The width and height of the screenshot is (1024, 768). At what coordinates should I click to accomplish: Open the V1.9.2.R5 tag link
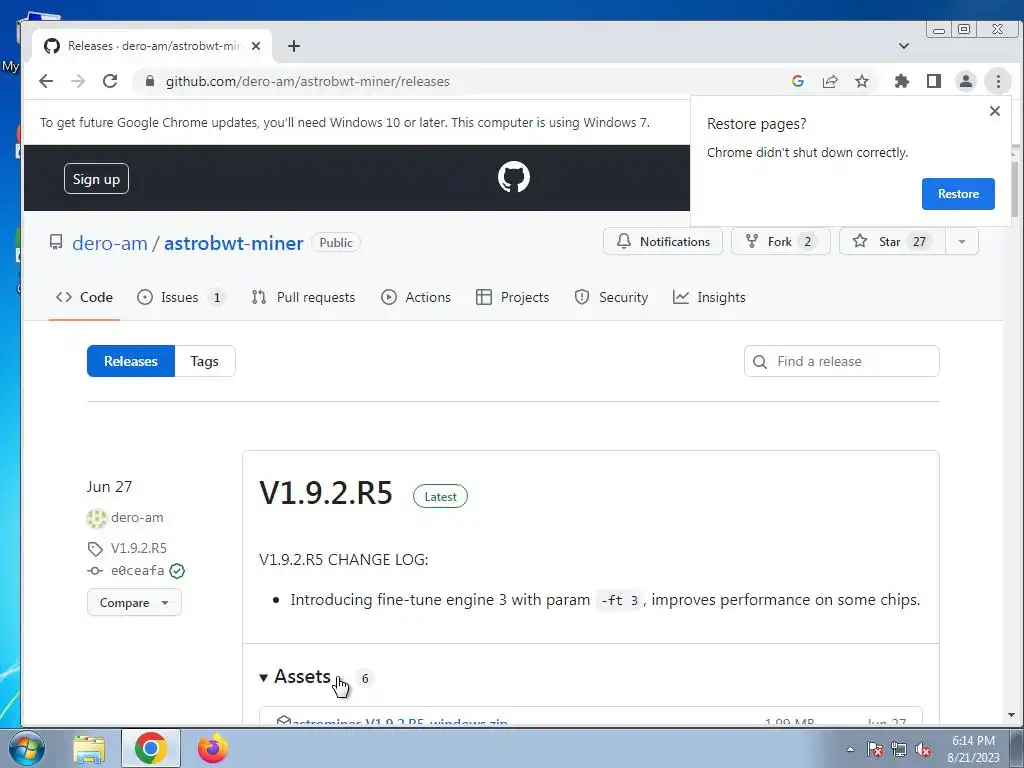[138, 548]
